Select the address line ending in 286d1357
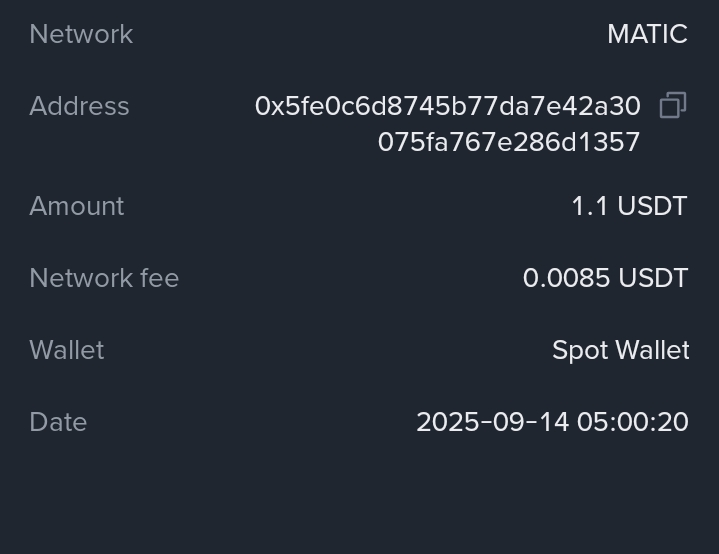 [x=508, y=142]
